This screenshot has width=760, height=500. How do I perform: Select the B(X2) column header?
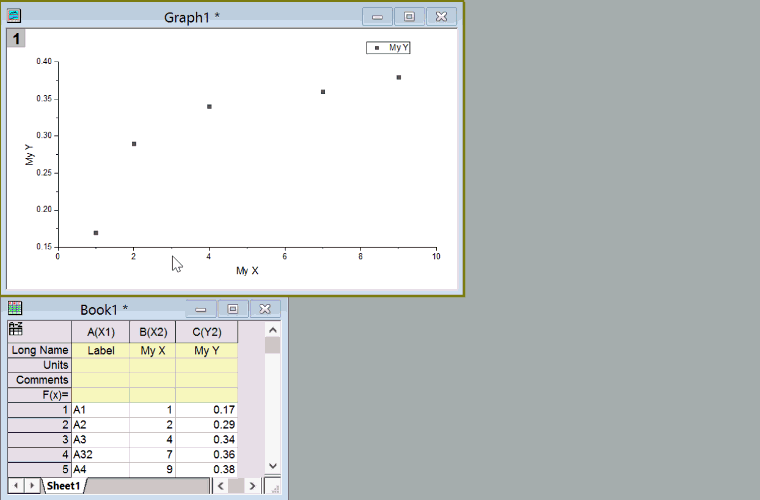click(152, 331)
